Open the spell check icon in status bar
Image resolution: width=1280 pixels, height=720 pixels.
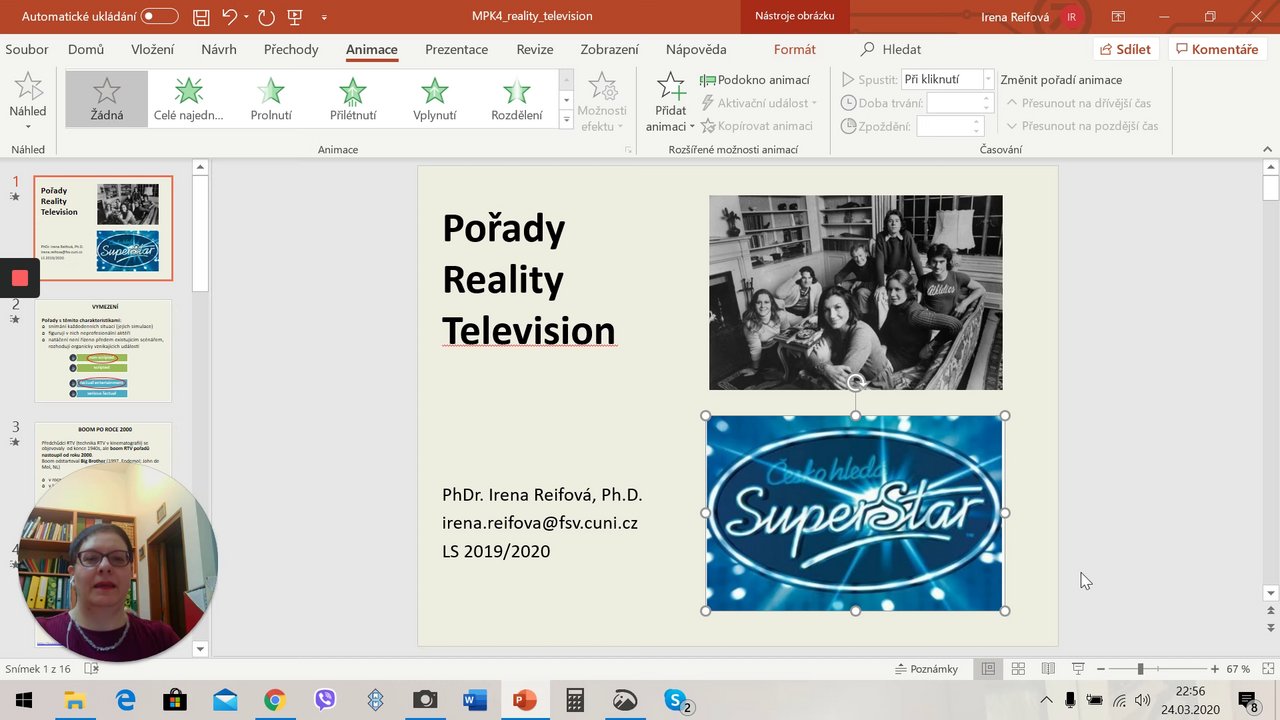pyautogui.click(x=91, y=669)
